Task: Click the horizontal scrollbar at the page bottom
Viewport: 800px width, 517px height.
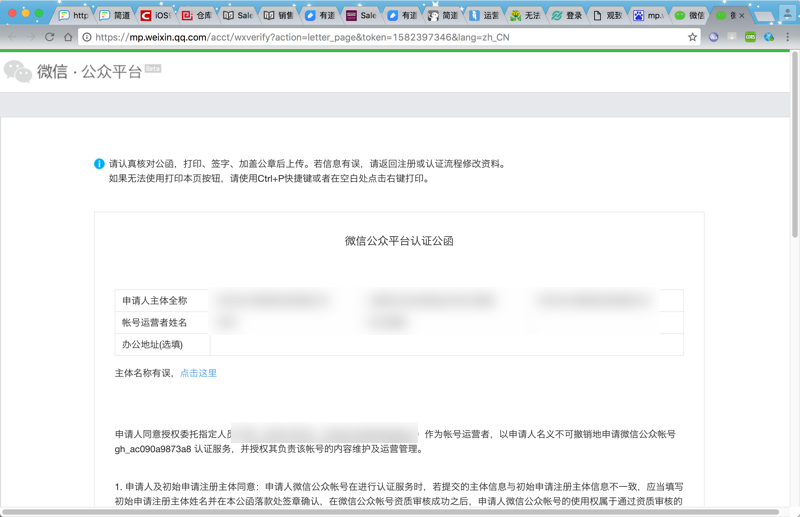Action: 390,512
